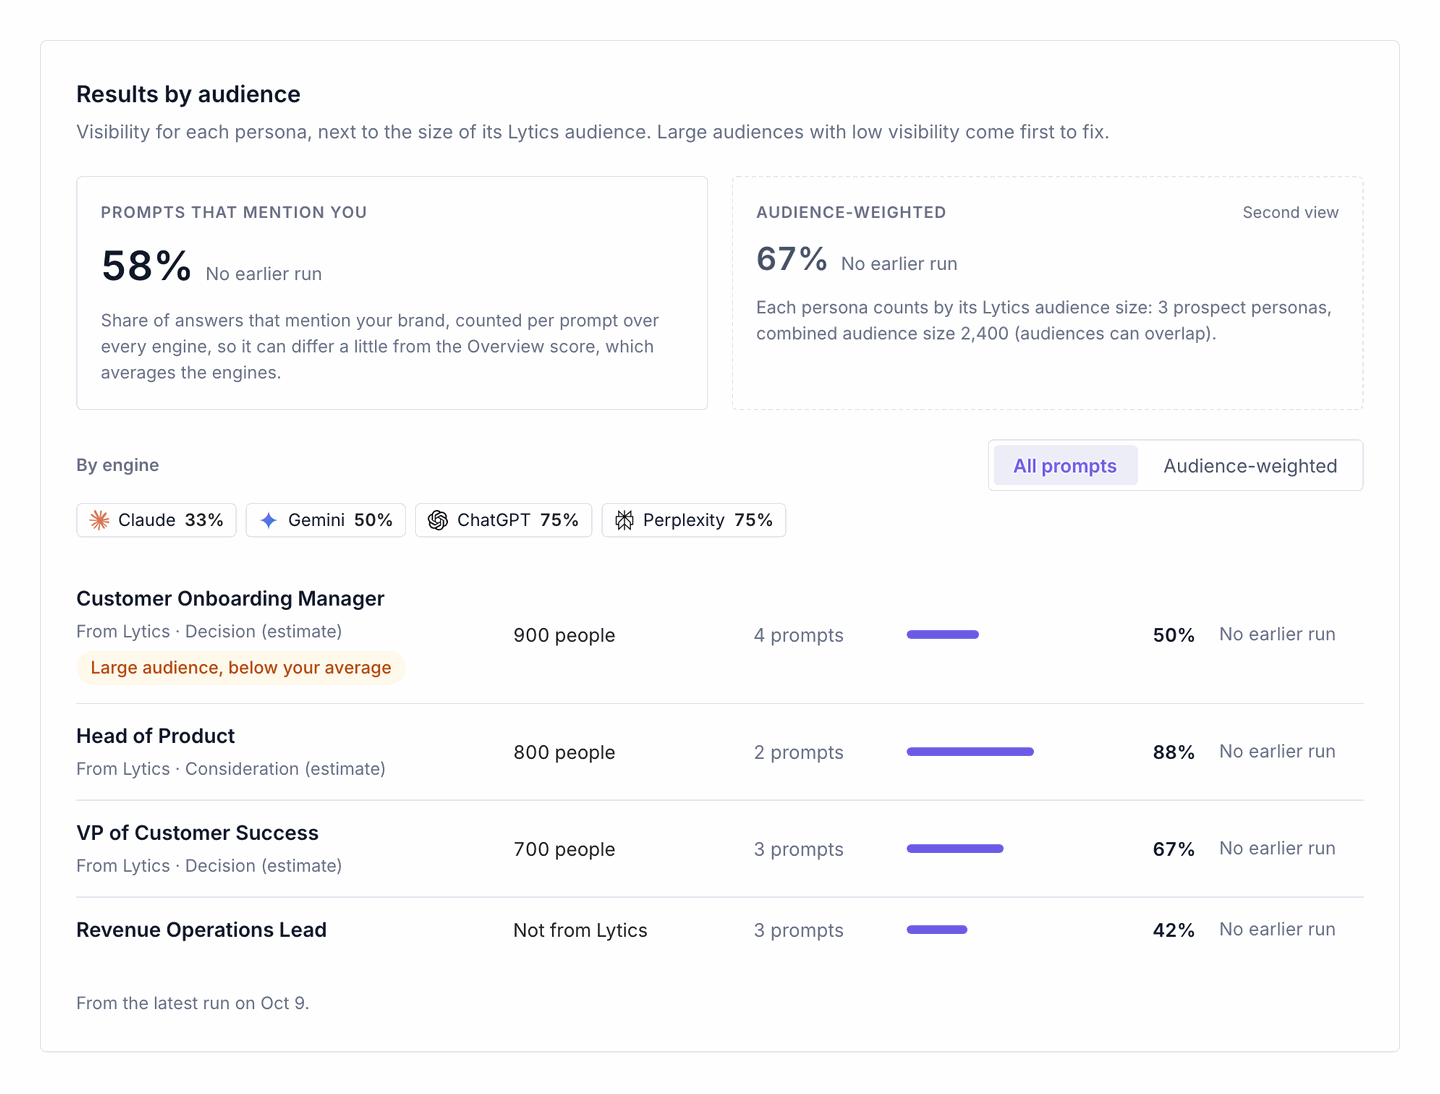
Task: Click the Gemini sparkle icon
Action: tap(269, 520)
